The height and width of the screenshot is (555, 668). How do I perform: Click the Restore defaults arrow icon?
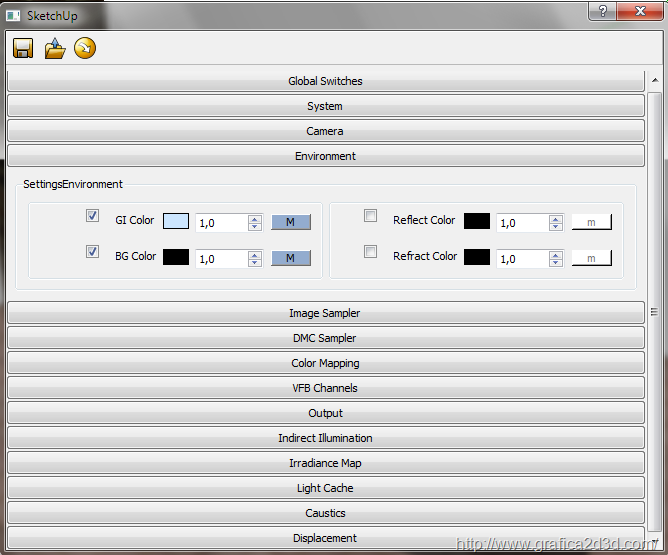coord(85,48)
